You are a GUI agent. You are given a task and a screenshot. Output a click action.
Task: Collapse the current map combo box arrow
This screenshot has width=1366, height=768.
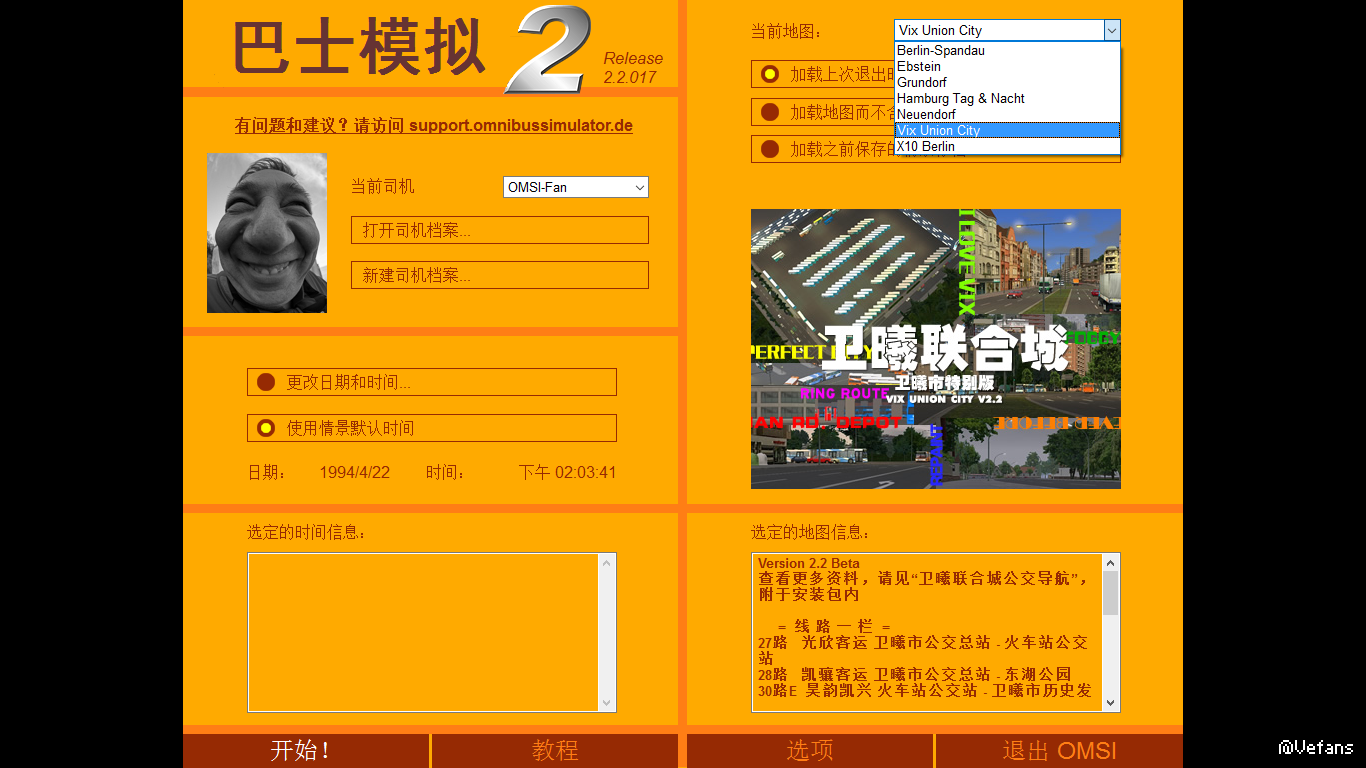tap(1112, 31)
